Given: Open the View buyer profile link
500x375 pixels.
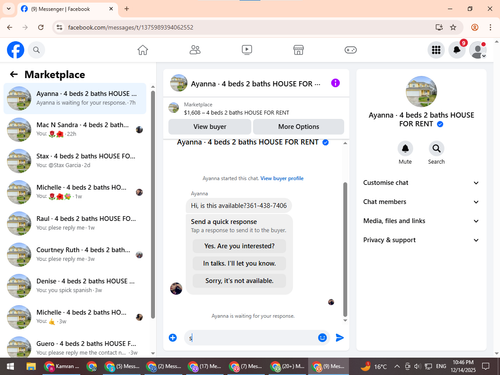Looking at the screenshot, I should coord(282,178).
